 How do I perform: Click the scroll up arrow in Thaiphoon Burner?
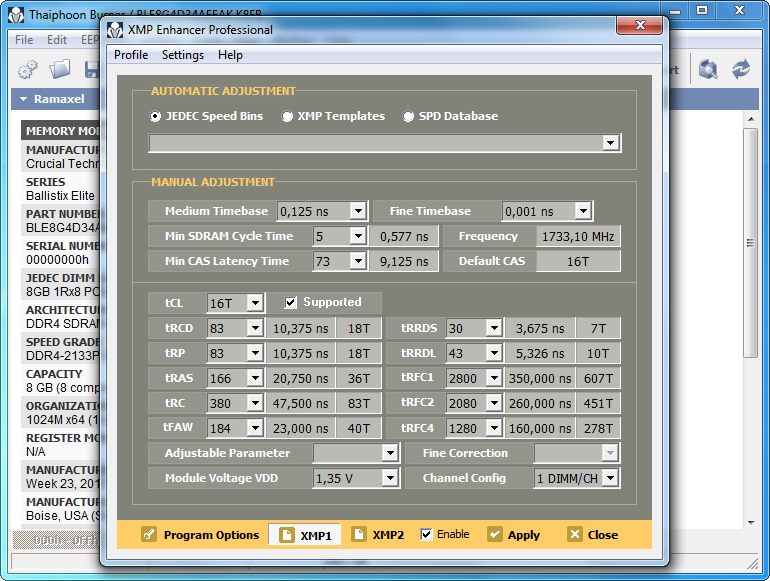click(751, 119)
